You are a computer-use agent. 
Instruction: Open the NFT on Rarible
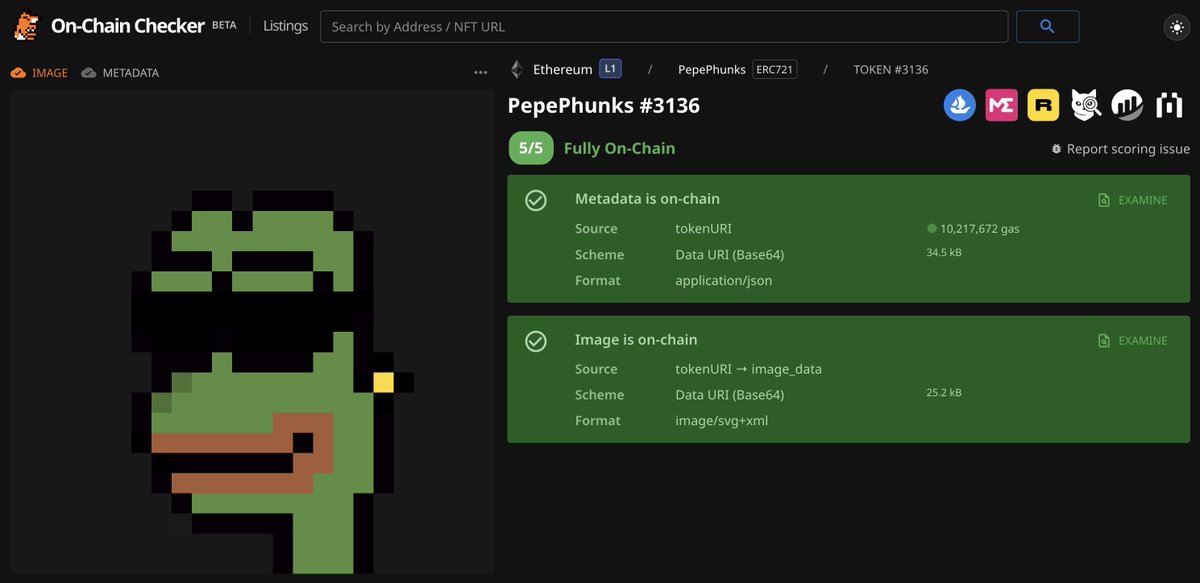pyautogui.click(x=1043, y=104)
